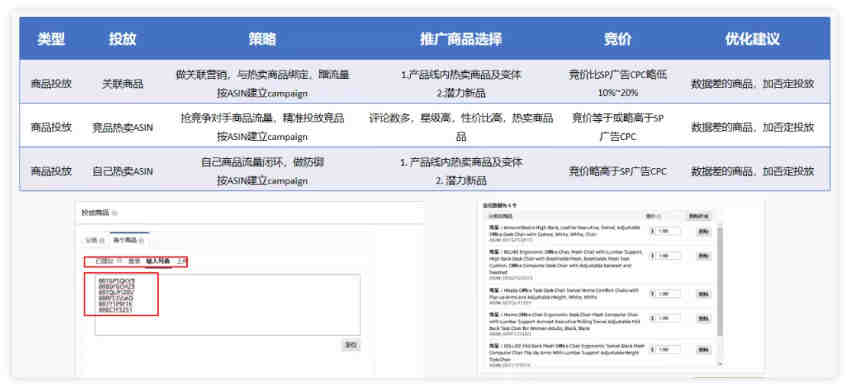Screen dimensions: 849x390
Task: Click strategy text 自己商品流量闭环，做防御
Action: [263, 162]
